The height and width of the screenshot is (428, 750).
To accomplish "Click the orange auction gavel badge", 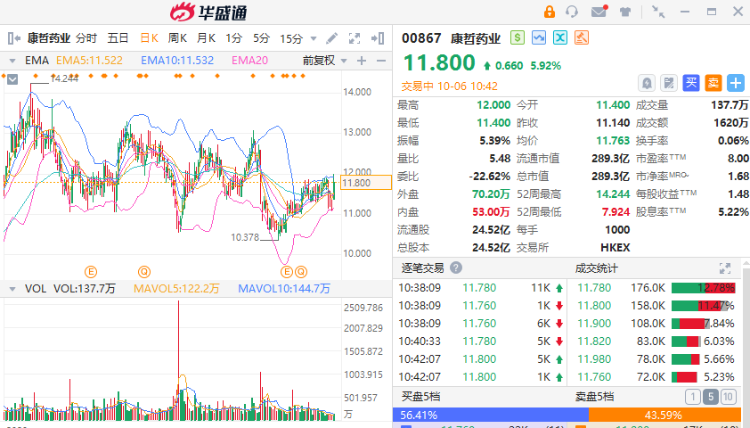I will (582, 38).
